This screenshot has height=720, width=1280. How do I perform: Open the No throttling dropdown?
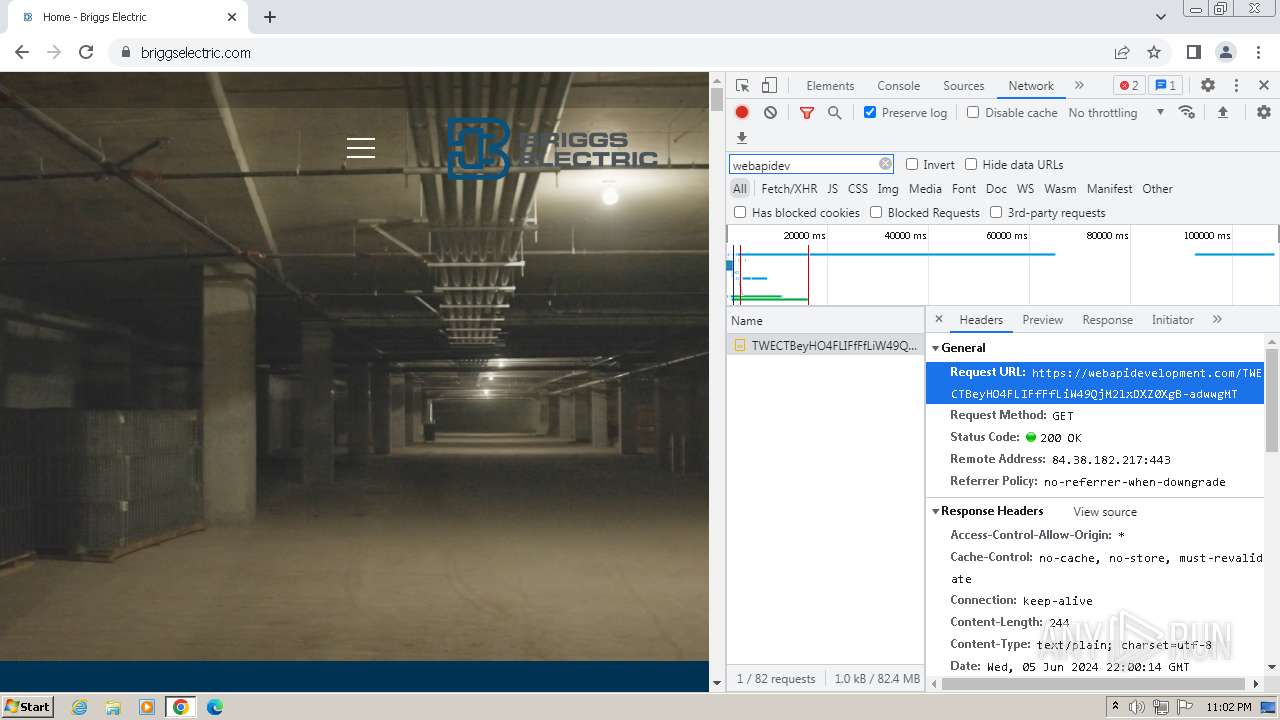[x=1116, y=112]
